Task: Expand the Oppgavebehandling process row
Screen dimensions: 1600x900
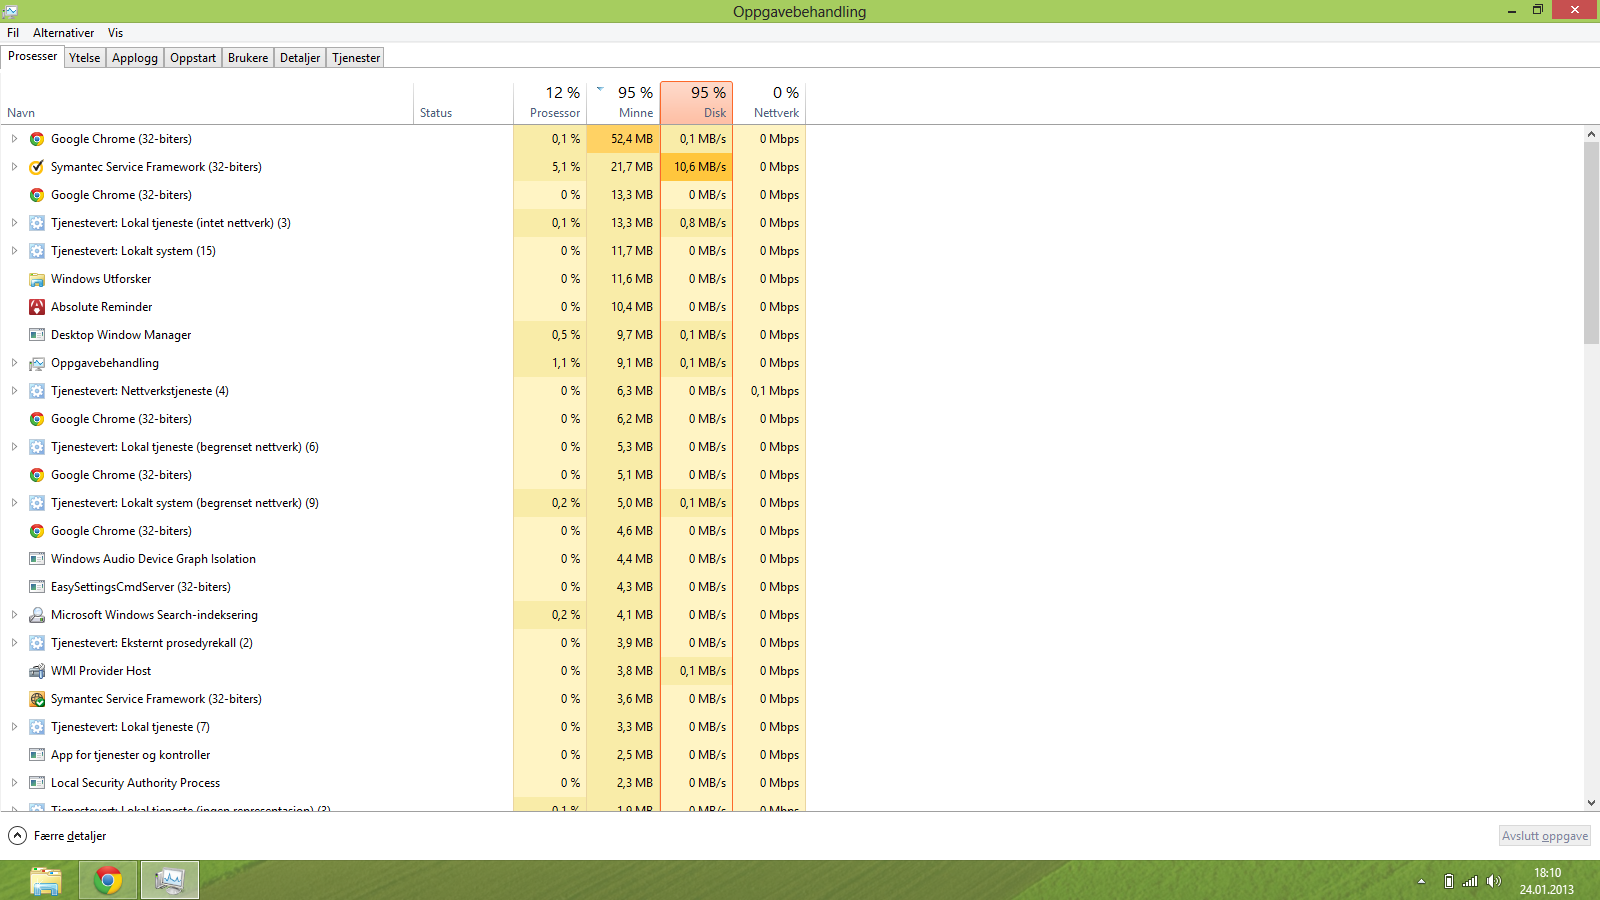Action: (14, 363)
